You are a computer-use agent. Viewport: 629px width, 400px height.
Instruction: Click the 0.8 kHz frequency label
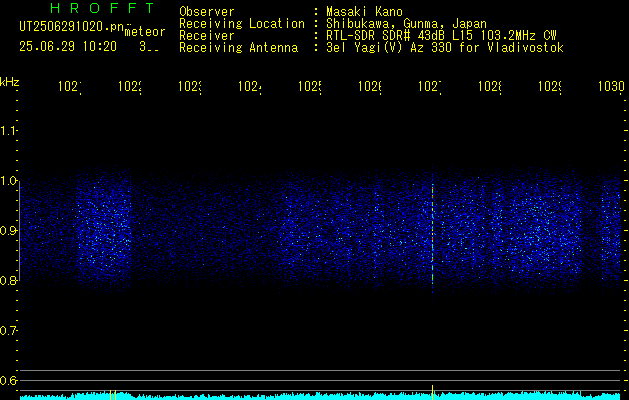[8, 280]
